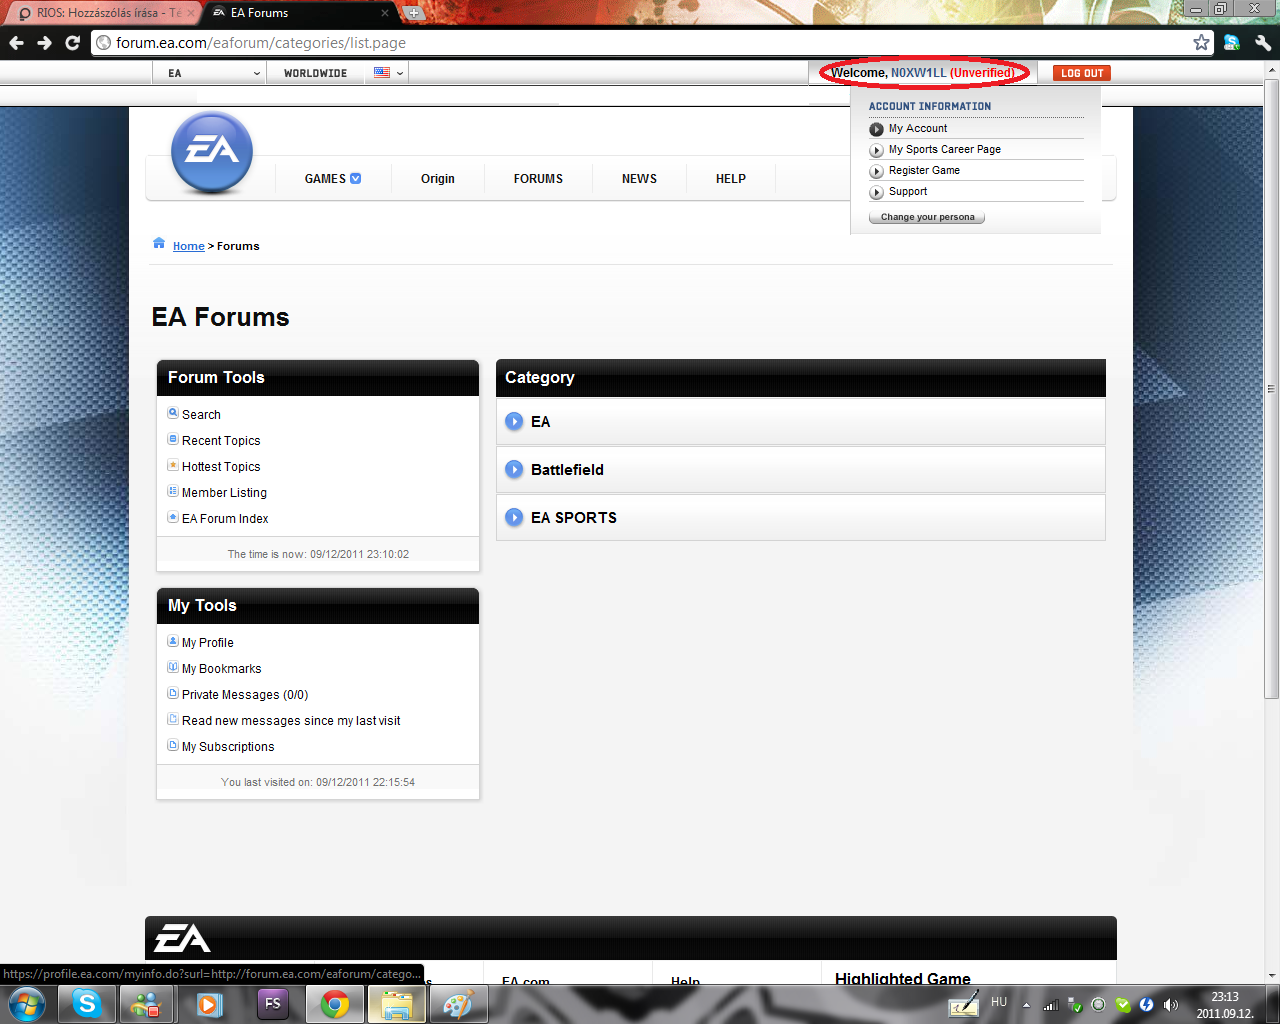Click the page icon beside Private Messages
Screen dimensions: 1280x1024
[173, 693]
